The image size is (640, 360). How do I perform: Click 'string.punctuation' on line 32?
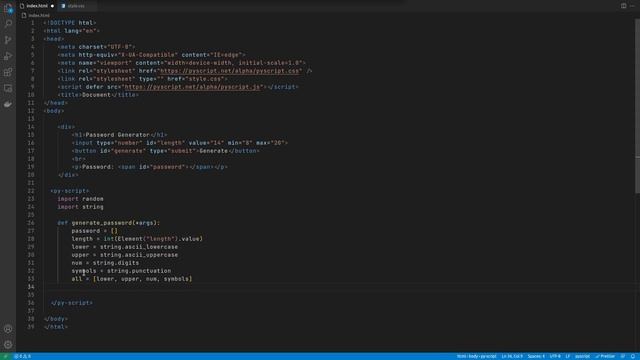pyautogui.click(x=139, y=271)
